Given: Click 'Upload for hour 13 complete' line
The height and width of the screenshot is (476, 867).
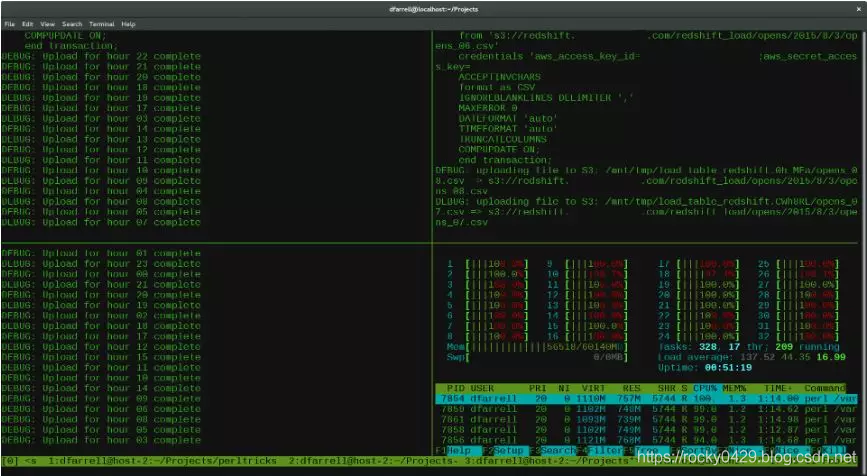Looking at the screenshot, I should point(101,139).
